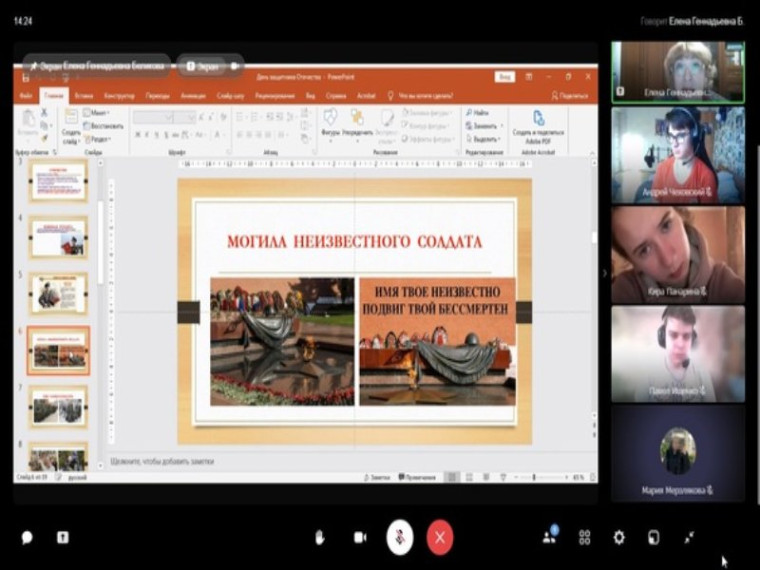
Task: Click the Save icon in quick access
Action: click(26, 77)
